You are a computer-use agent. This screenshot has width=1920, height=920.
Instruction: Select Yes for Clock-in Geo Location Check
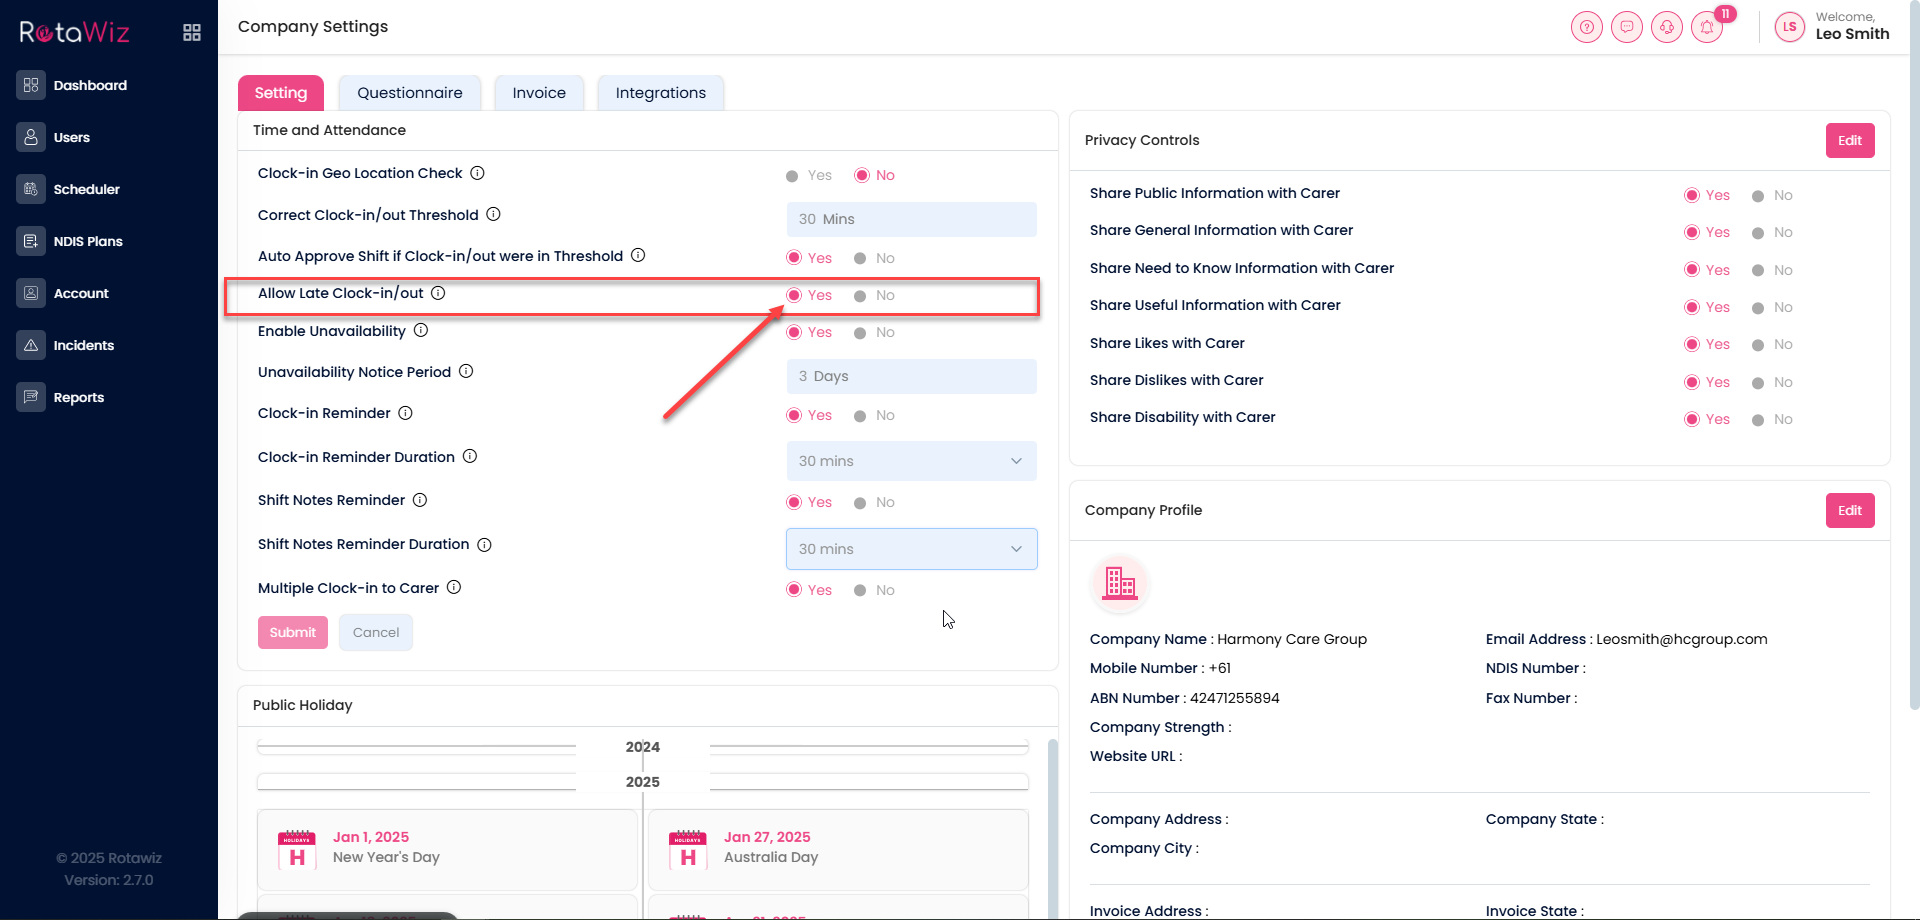pos(793,176)
